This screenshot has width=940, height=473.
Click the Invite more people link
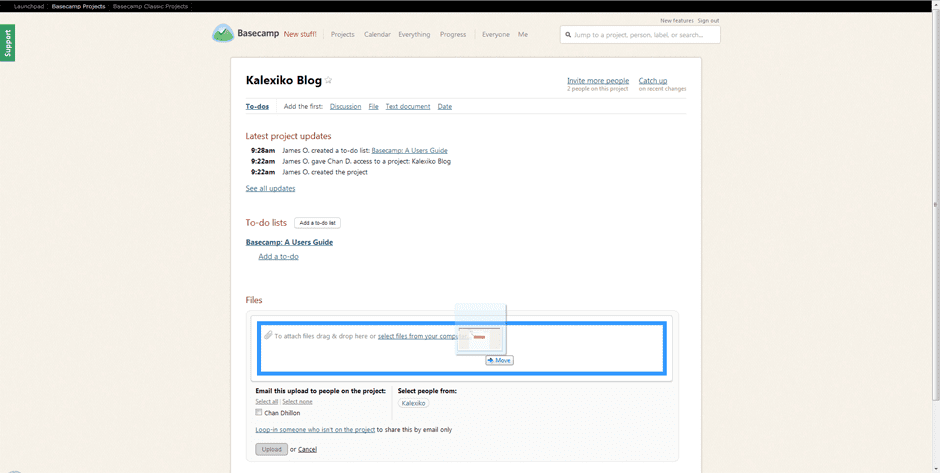[x=597, y=81]
